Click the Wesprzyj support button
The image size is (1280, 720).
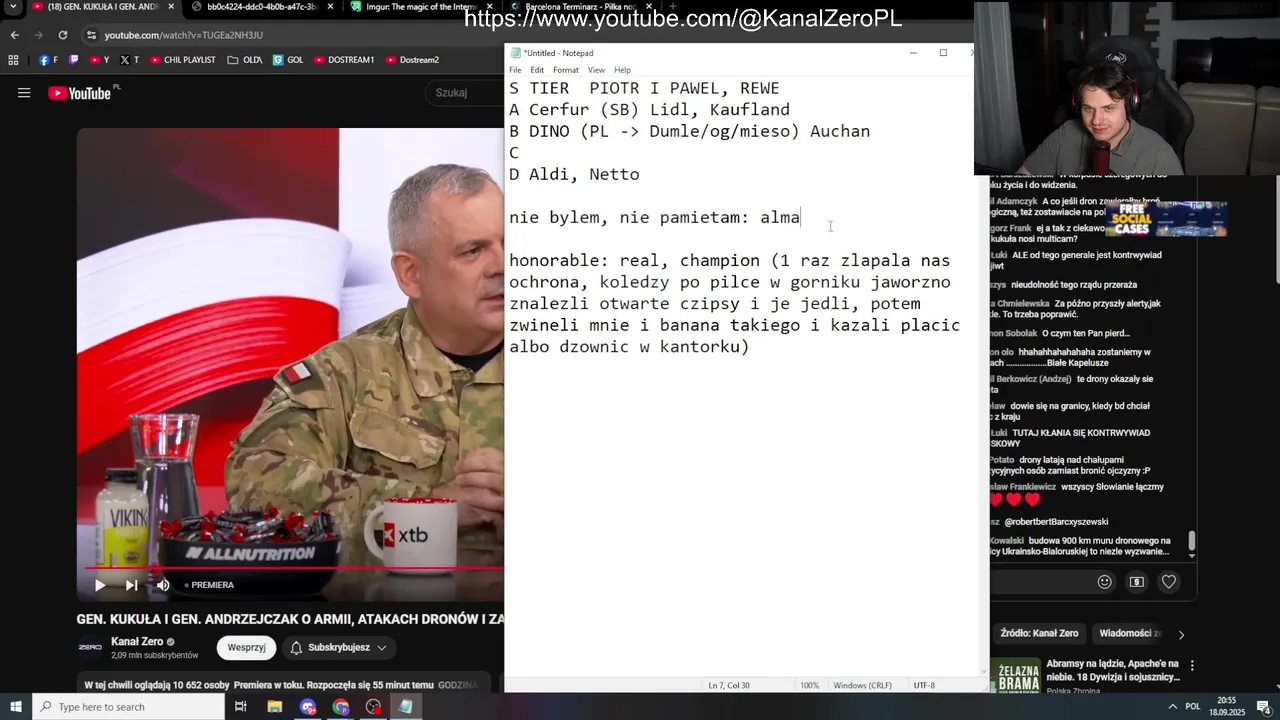(x=246, y=647)
